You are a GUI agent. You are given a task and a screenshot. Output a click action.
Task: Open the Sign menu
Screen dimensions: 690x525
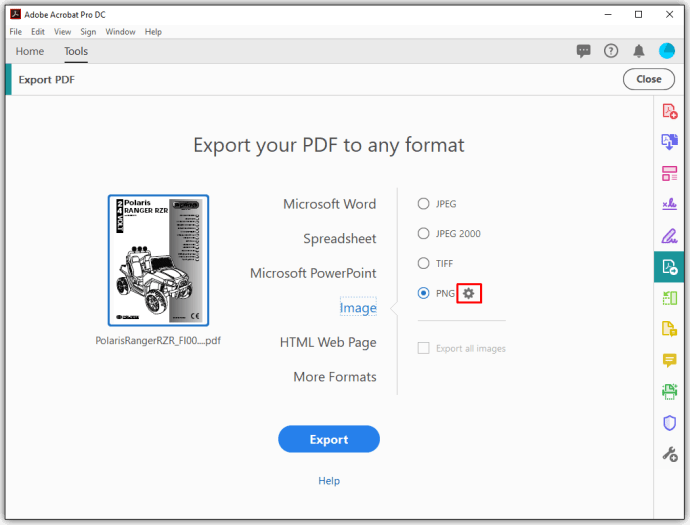tap(88, 32)
